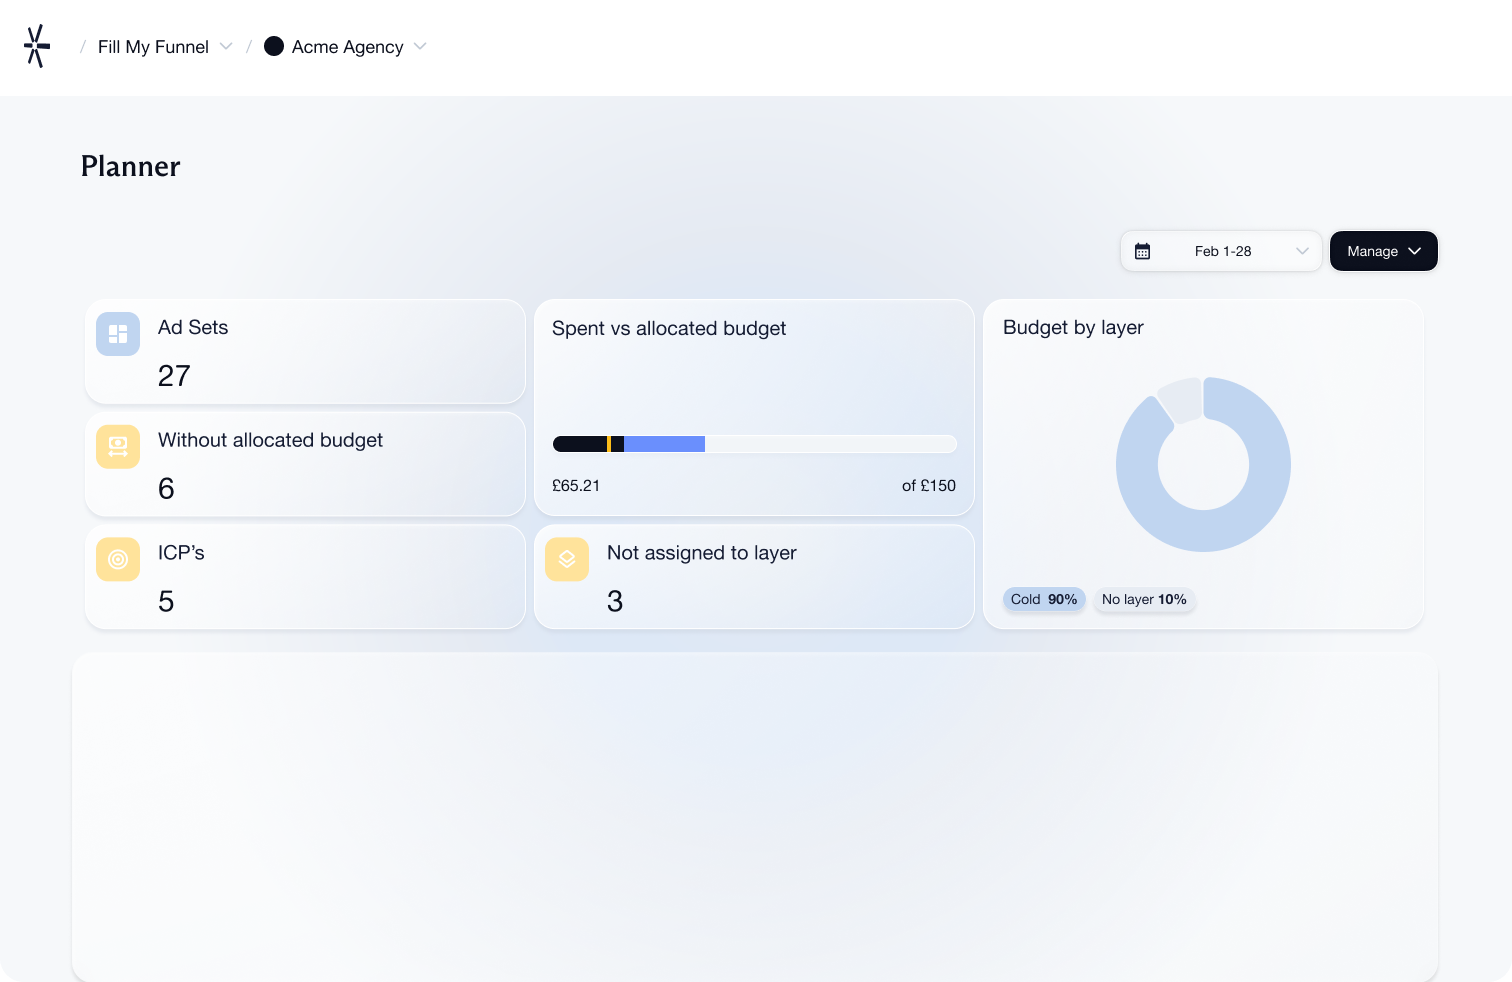1512x982 pixels.
Task: Click the calendar icon in date picker
Action: pyautogui.click(x=1142, y=251)
